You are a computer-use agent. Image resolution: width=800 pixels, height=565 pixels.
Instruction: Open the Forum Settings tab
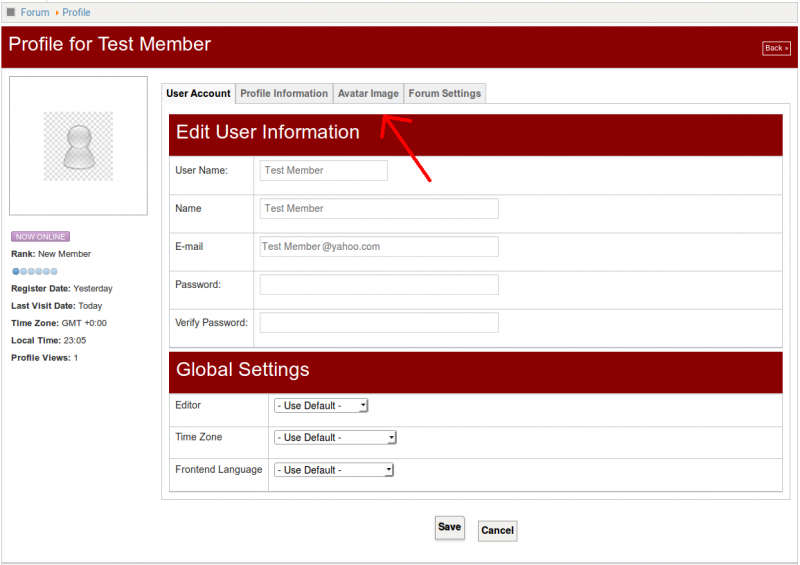click(x=445, y=93)
